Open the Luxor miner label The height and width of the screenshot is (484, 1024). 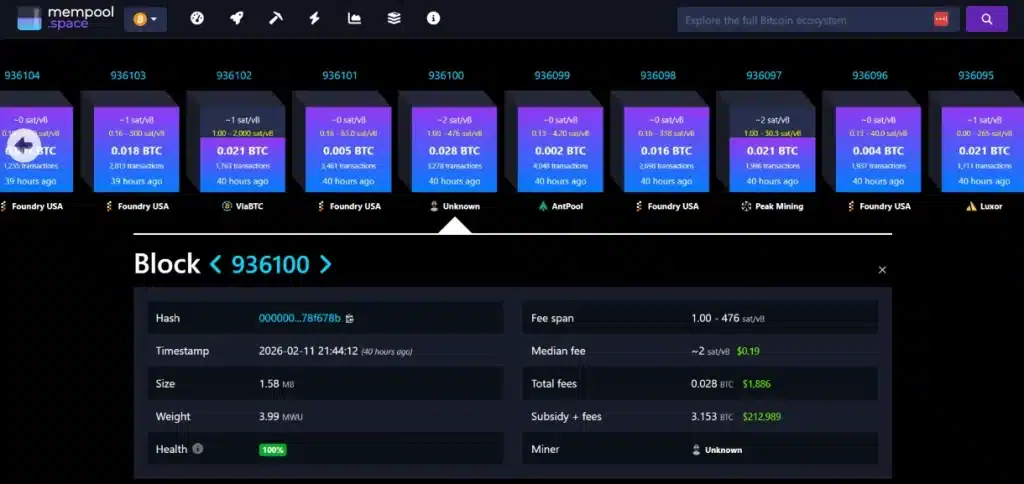tap(991, 206)
